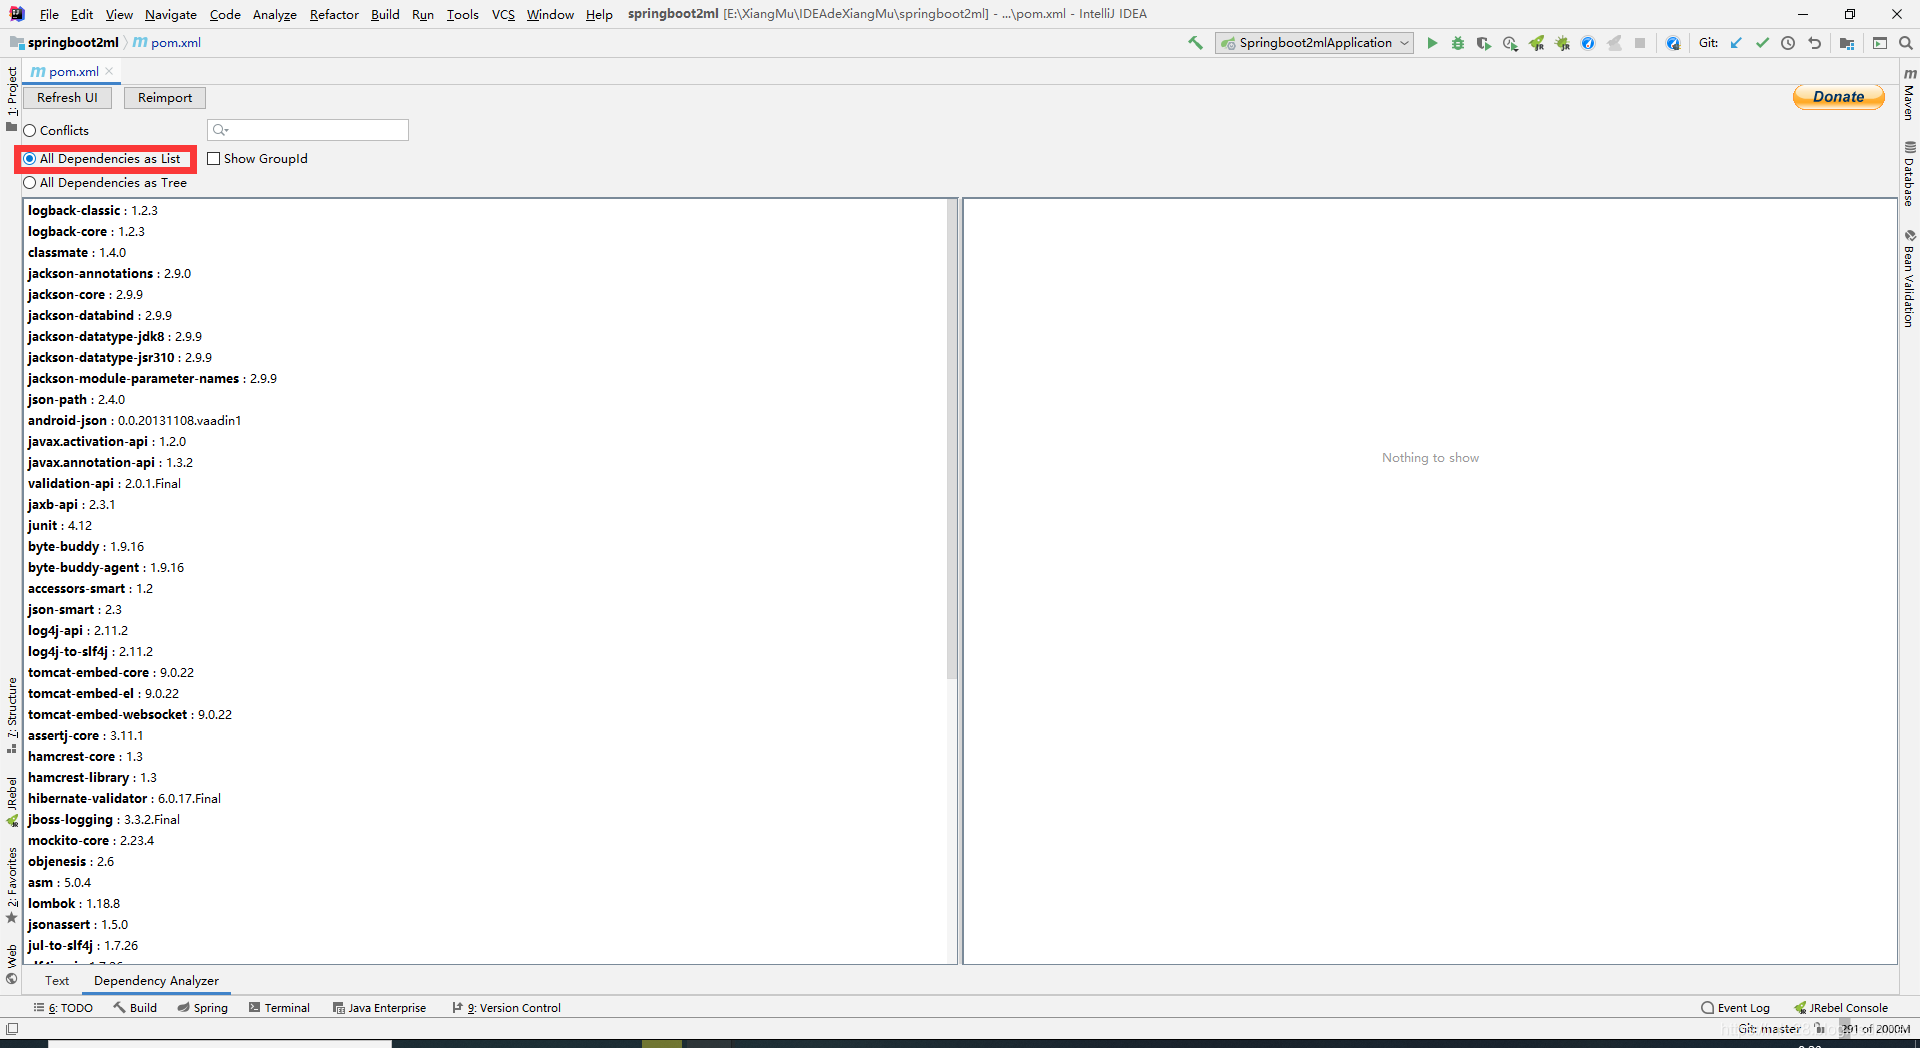Run Springboot2mlApplication with the green play icon
The height and width of the screenshot is (1048, 1920).
1432,43
